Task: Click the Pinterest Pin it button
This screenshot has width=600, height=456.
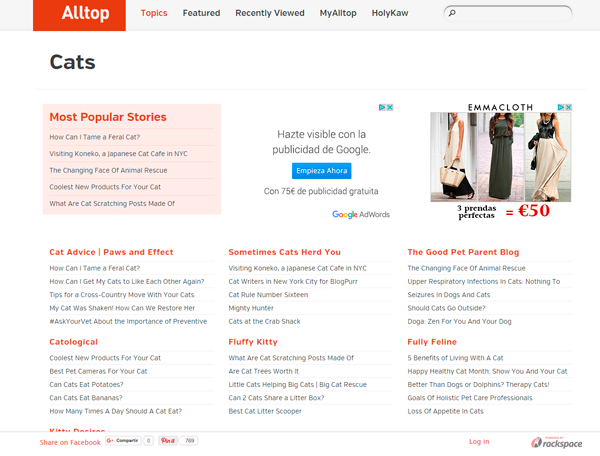Action: [168, 440]
